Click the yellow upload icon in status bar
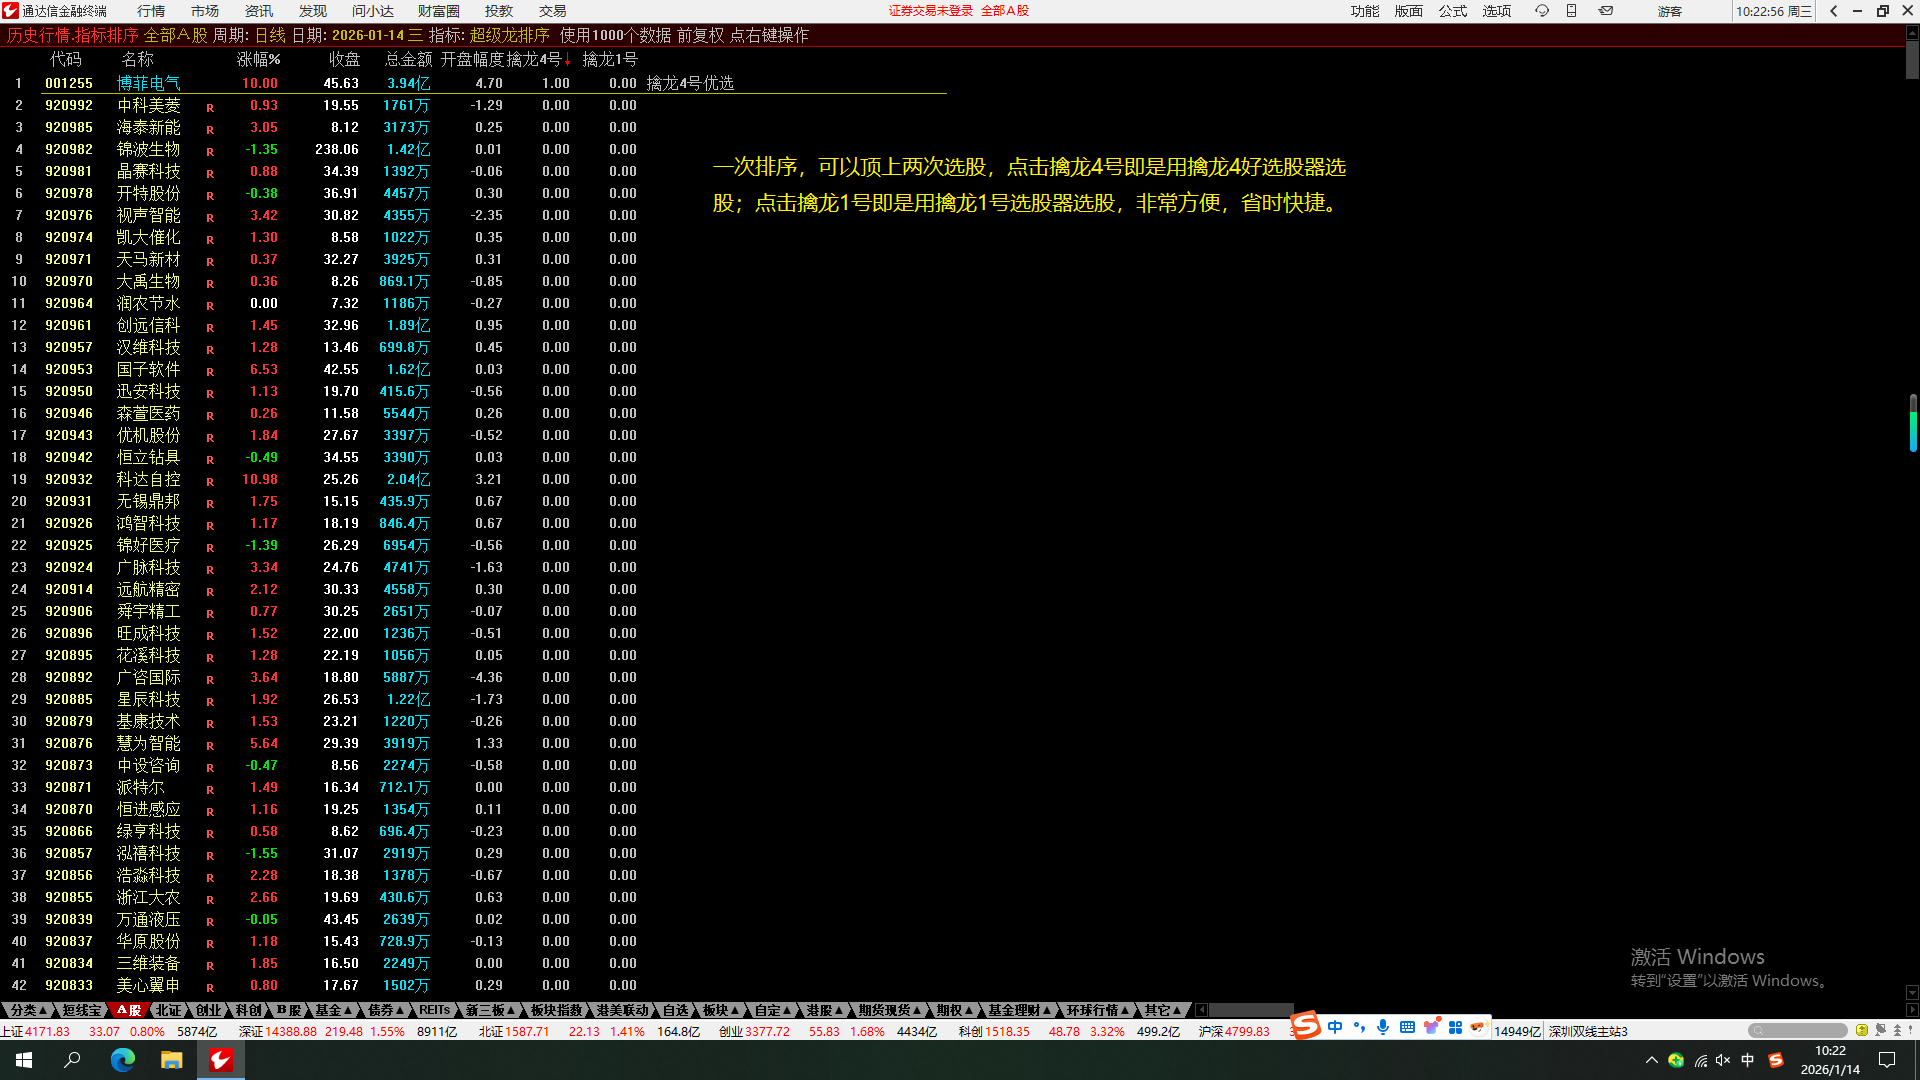 tap(1861, 1030)
